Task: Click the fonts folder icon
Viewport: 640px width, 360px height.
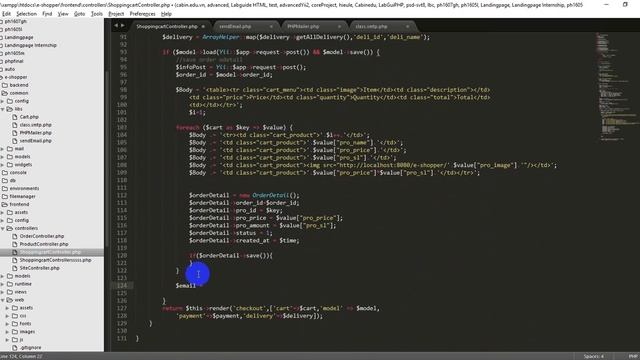Action: click(15, 324)
